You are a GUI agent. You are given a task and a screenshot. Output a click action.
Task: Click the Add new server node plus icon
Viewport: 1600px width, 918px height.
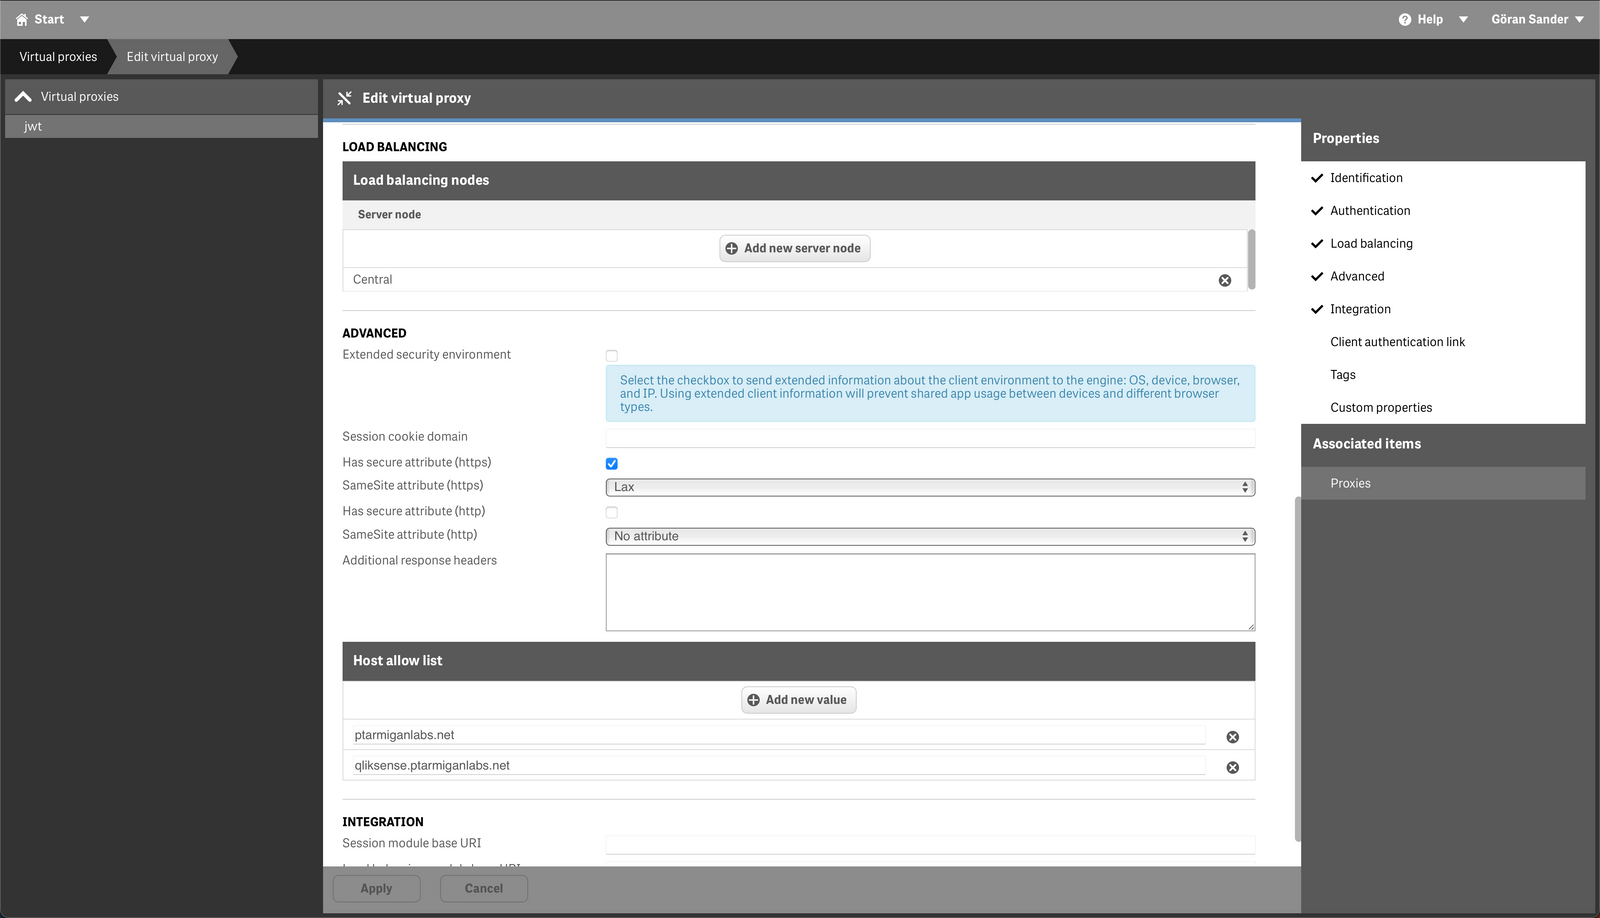coord(731,248)
